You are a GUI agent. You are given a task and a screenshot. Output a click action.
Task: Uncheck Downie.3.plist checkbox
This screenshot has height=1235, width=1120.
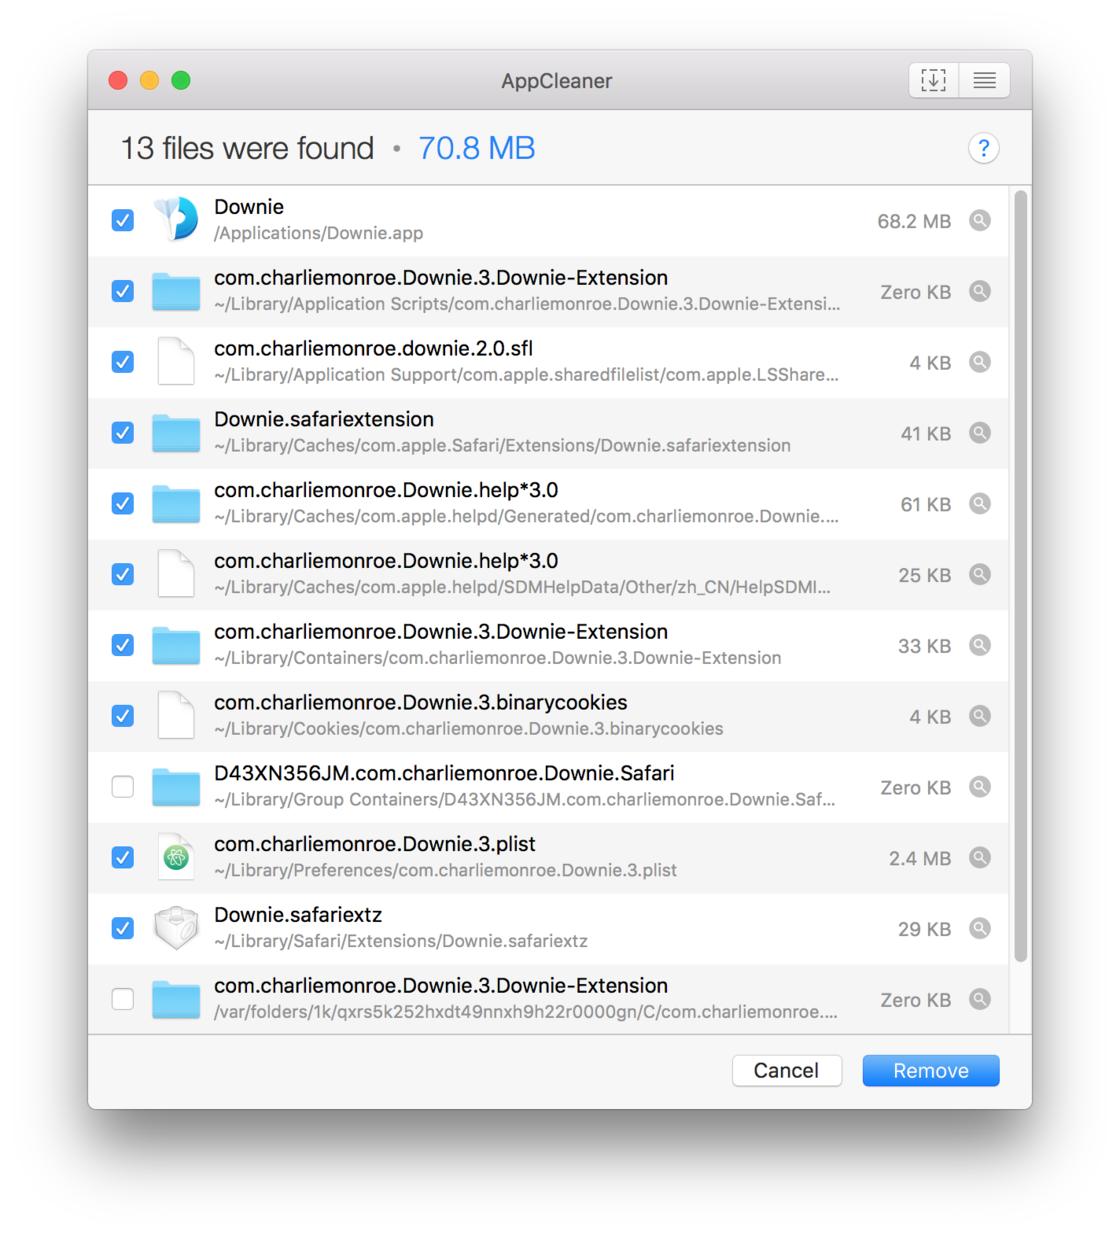click(123, 858)
